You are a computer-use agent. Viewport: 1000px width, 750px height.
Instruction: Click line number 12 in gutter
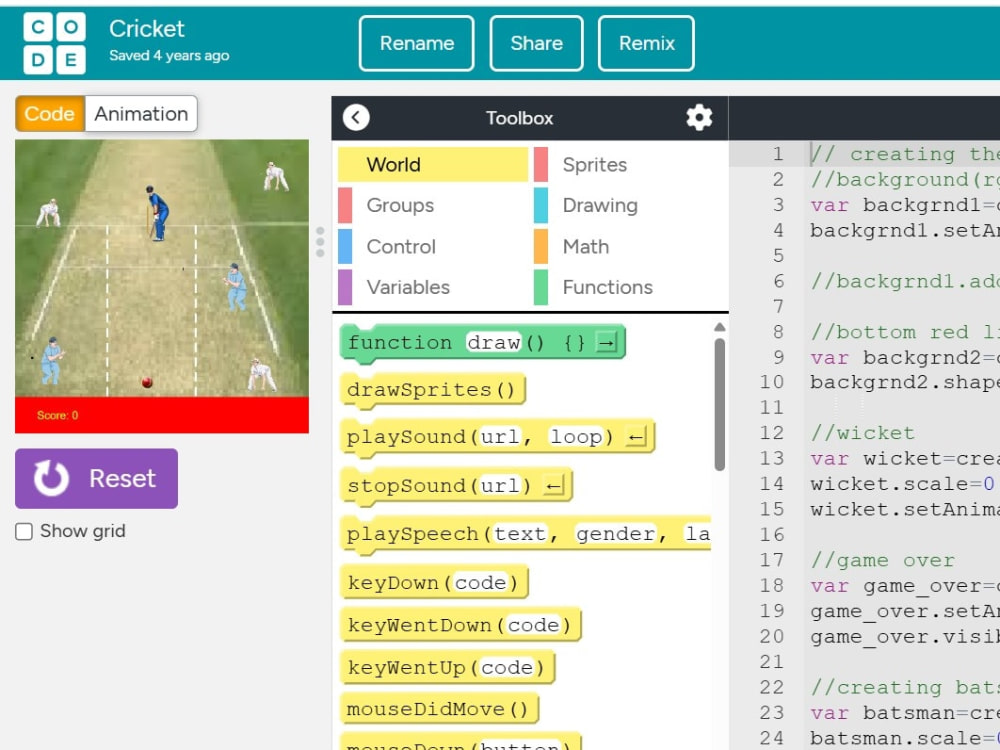click(x=772, y=433)
